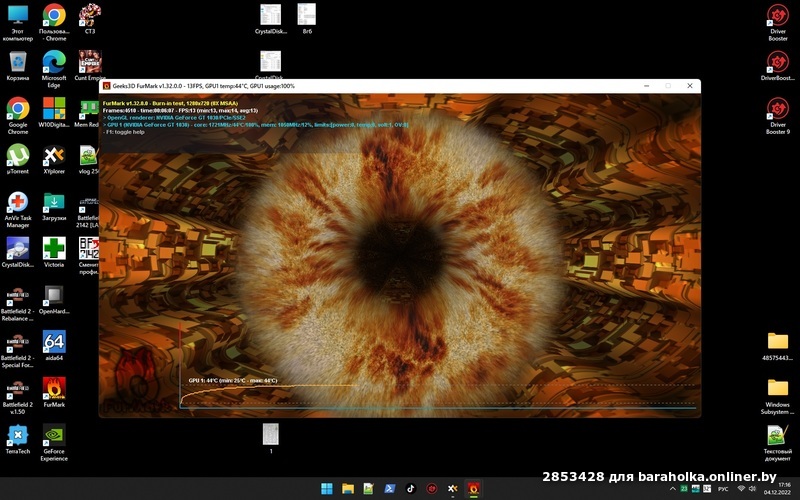This screenshot has width=800, height=500.
Task: Select the 'Текстовый документ' file icon
Action: [x=778, y=443]
